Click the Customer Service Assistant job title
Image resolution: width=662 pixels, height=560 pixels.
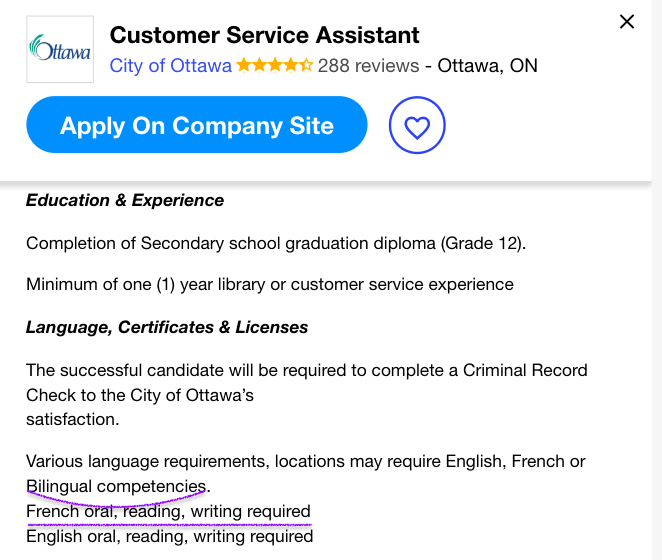tap(264, 35)
